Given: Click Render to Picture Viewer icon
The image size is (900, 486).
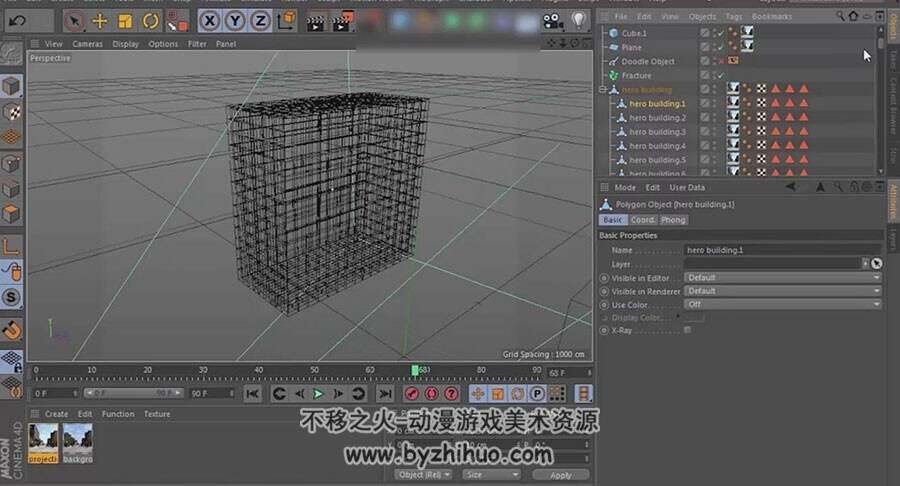Looking at the screenshot, I should [x=343, y=22].
